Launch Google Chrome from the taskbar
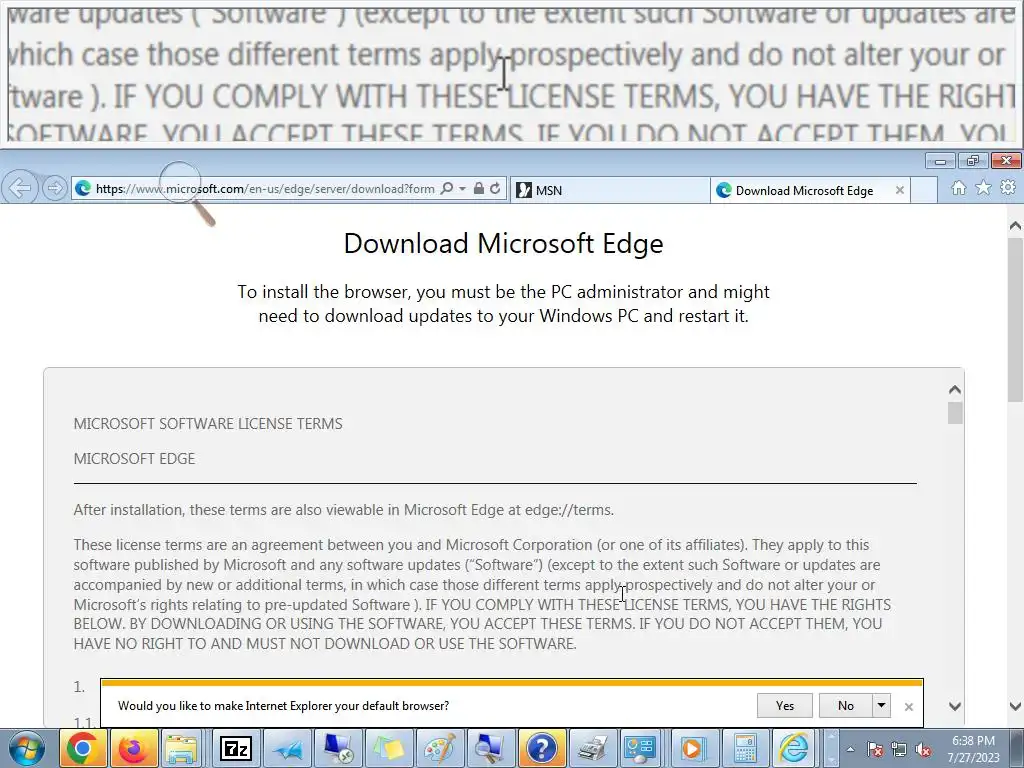This screenshot has height=768, width=1024. (x=82, y=748)
